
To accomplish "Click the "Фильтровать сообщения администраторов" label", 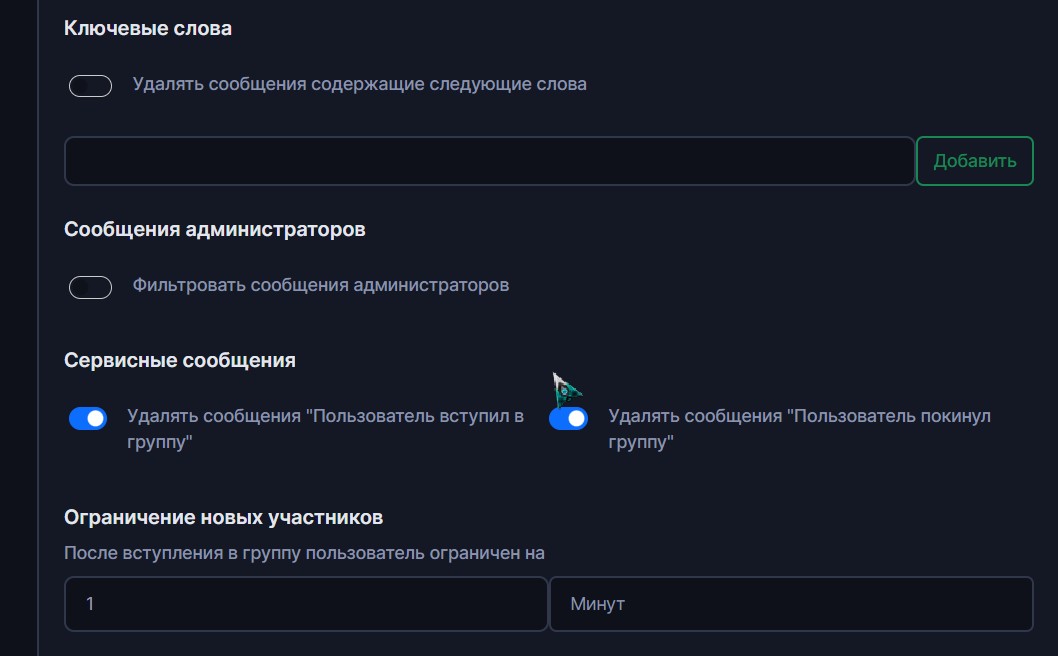I will [321, 285].
